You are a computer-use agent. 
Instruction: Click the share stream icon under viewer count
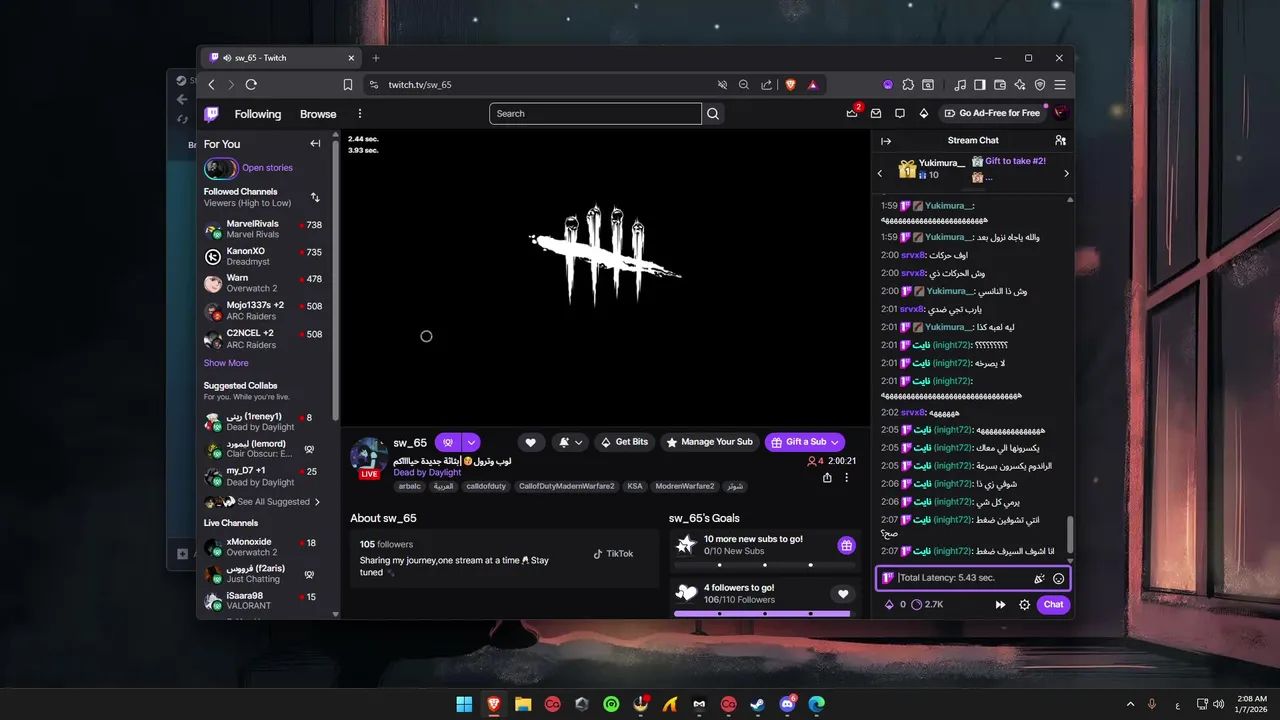click(x=827, y=478)
